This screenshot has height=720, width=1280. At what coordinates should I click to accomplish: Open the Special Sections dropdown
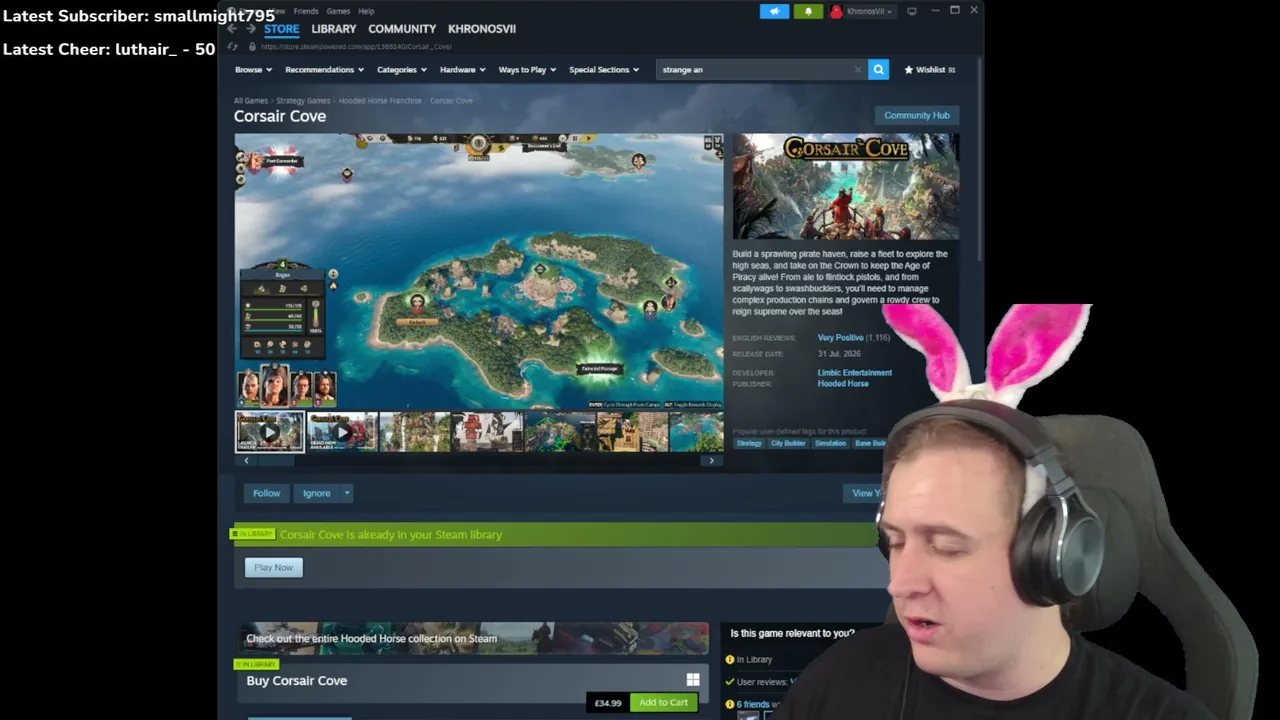(x=604, y=70)
